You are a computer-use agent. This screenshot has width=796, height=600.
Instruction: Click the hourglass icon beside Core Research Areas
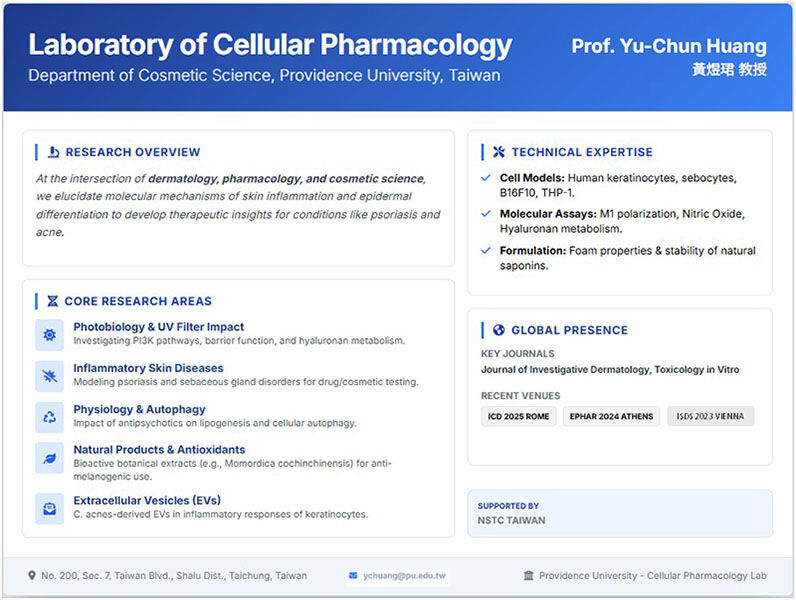click(52, 301)
